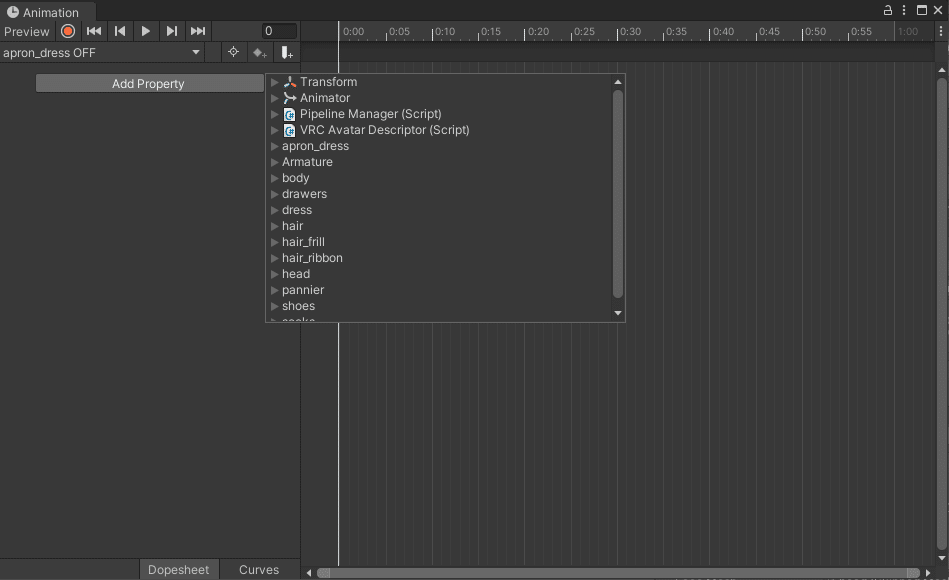Expand the apron_dress child object
This screenshot has height=580, width=949.
click(274, 146)
